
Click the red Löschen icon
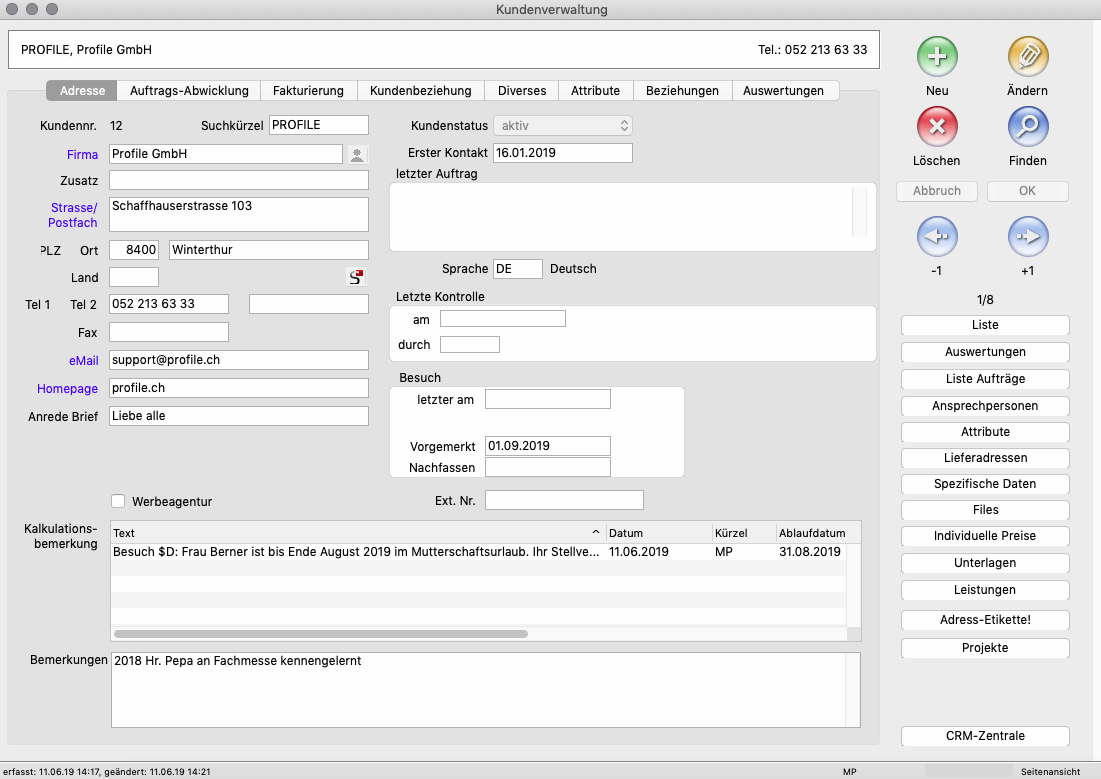(x=937, y=127)
